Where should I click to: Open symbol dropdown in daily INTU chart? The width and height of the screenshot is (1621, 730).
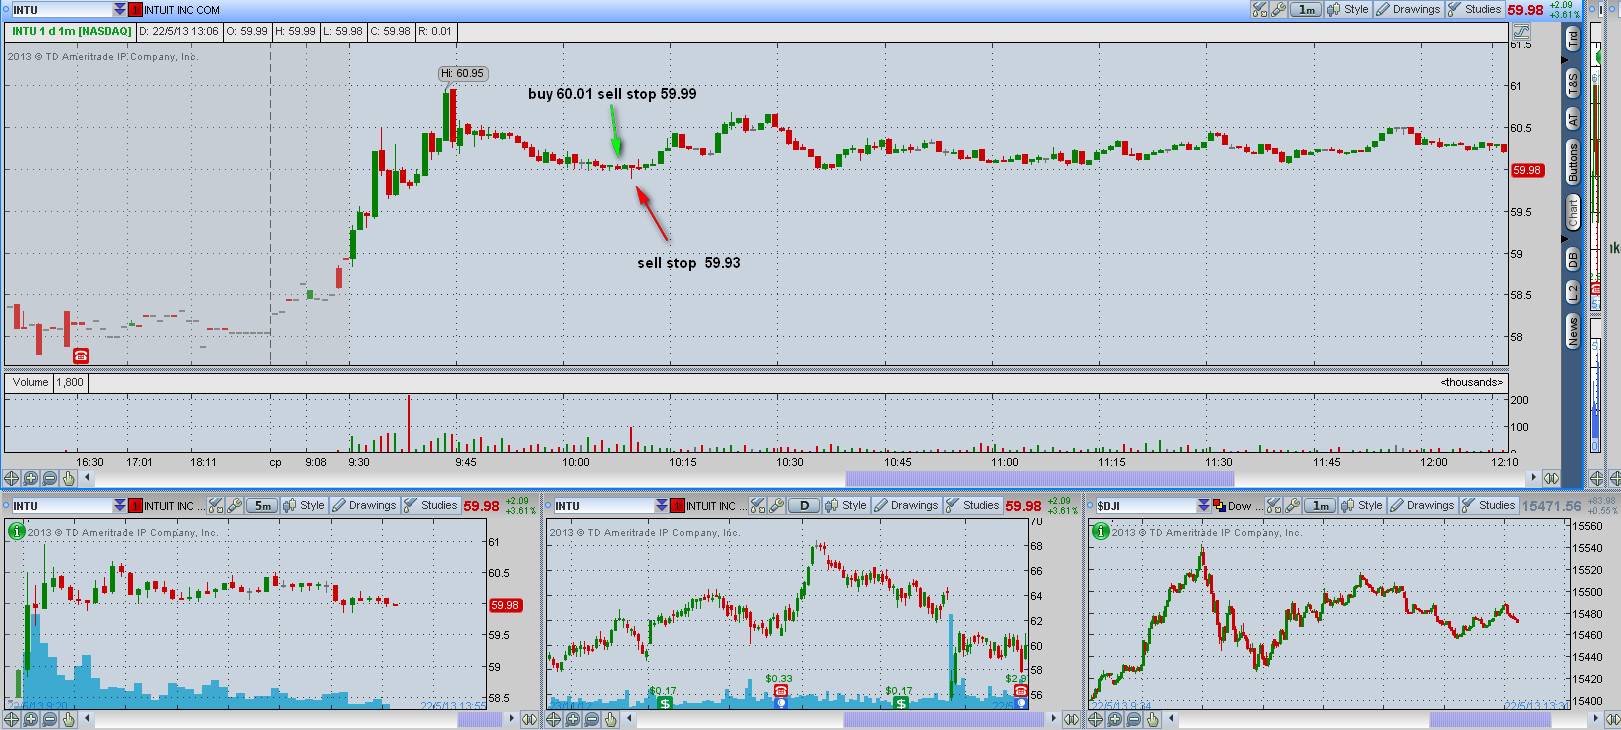click(661, 506)
